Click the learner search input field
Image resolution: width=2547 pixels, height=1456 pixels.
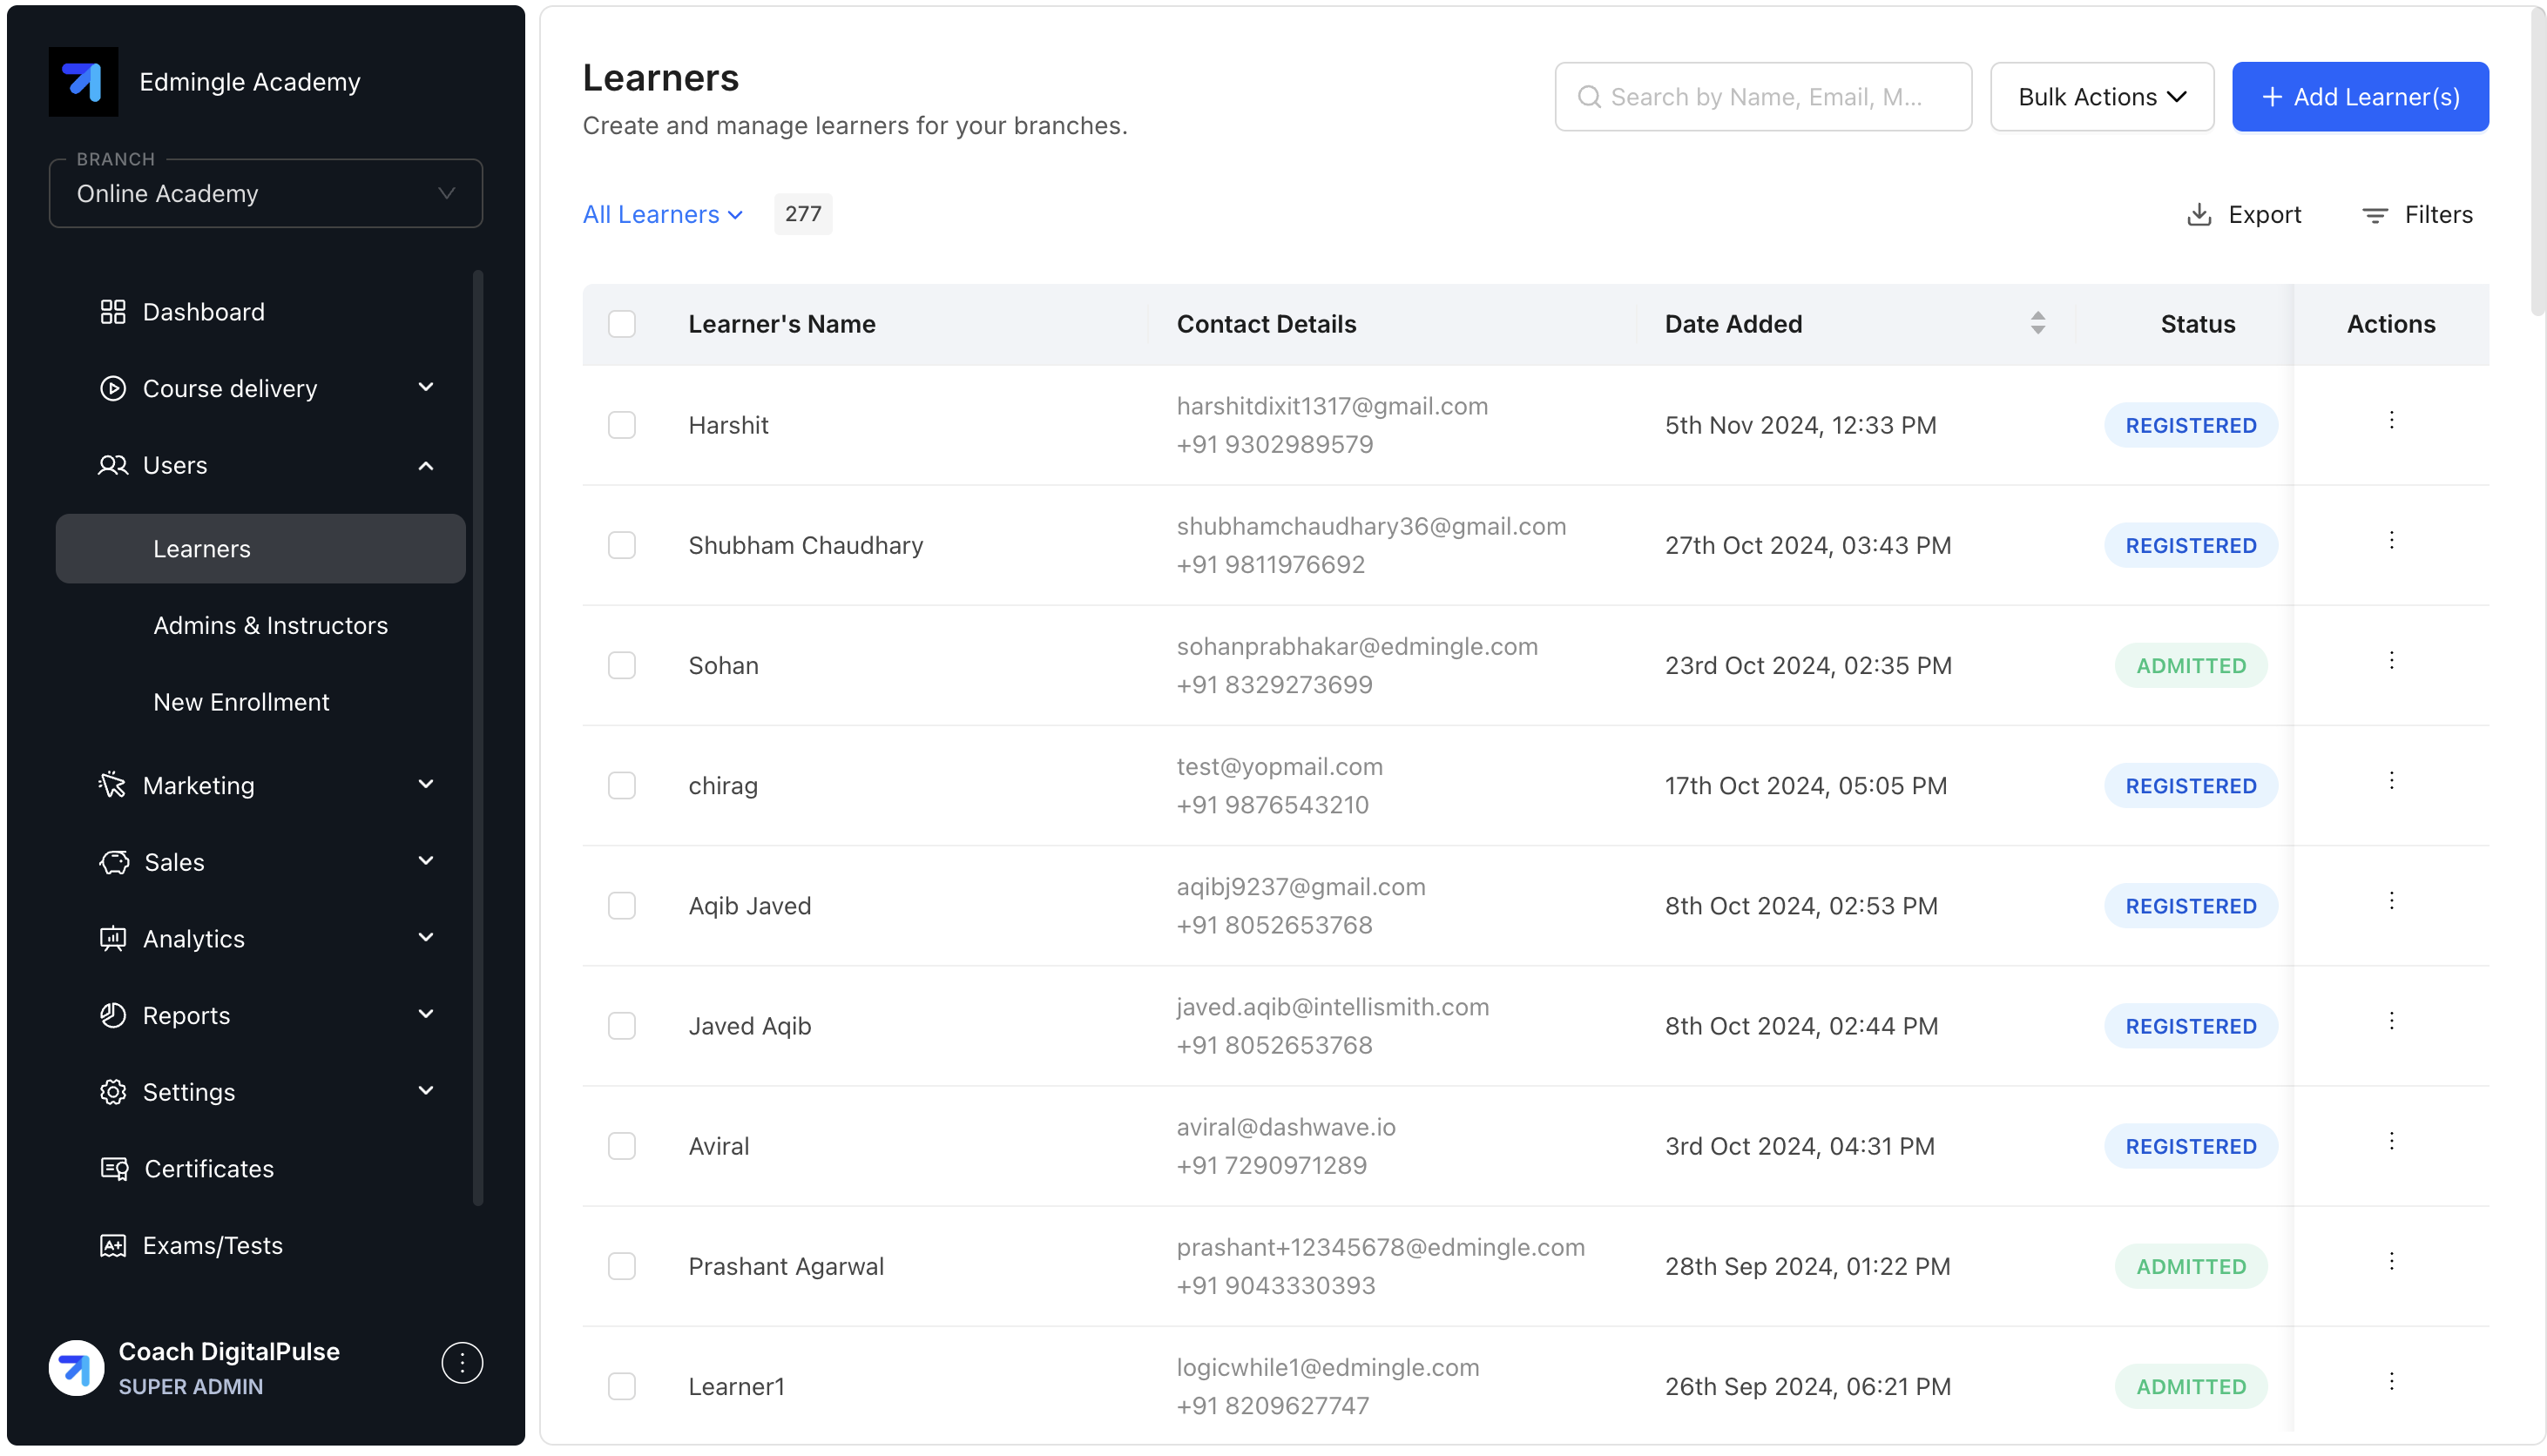1764,97
